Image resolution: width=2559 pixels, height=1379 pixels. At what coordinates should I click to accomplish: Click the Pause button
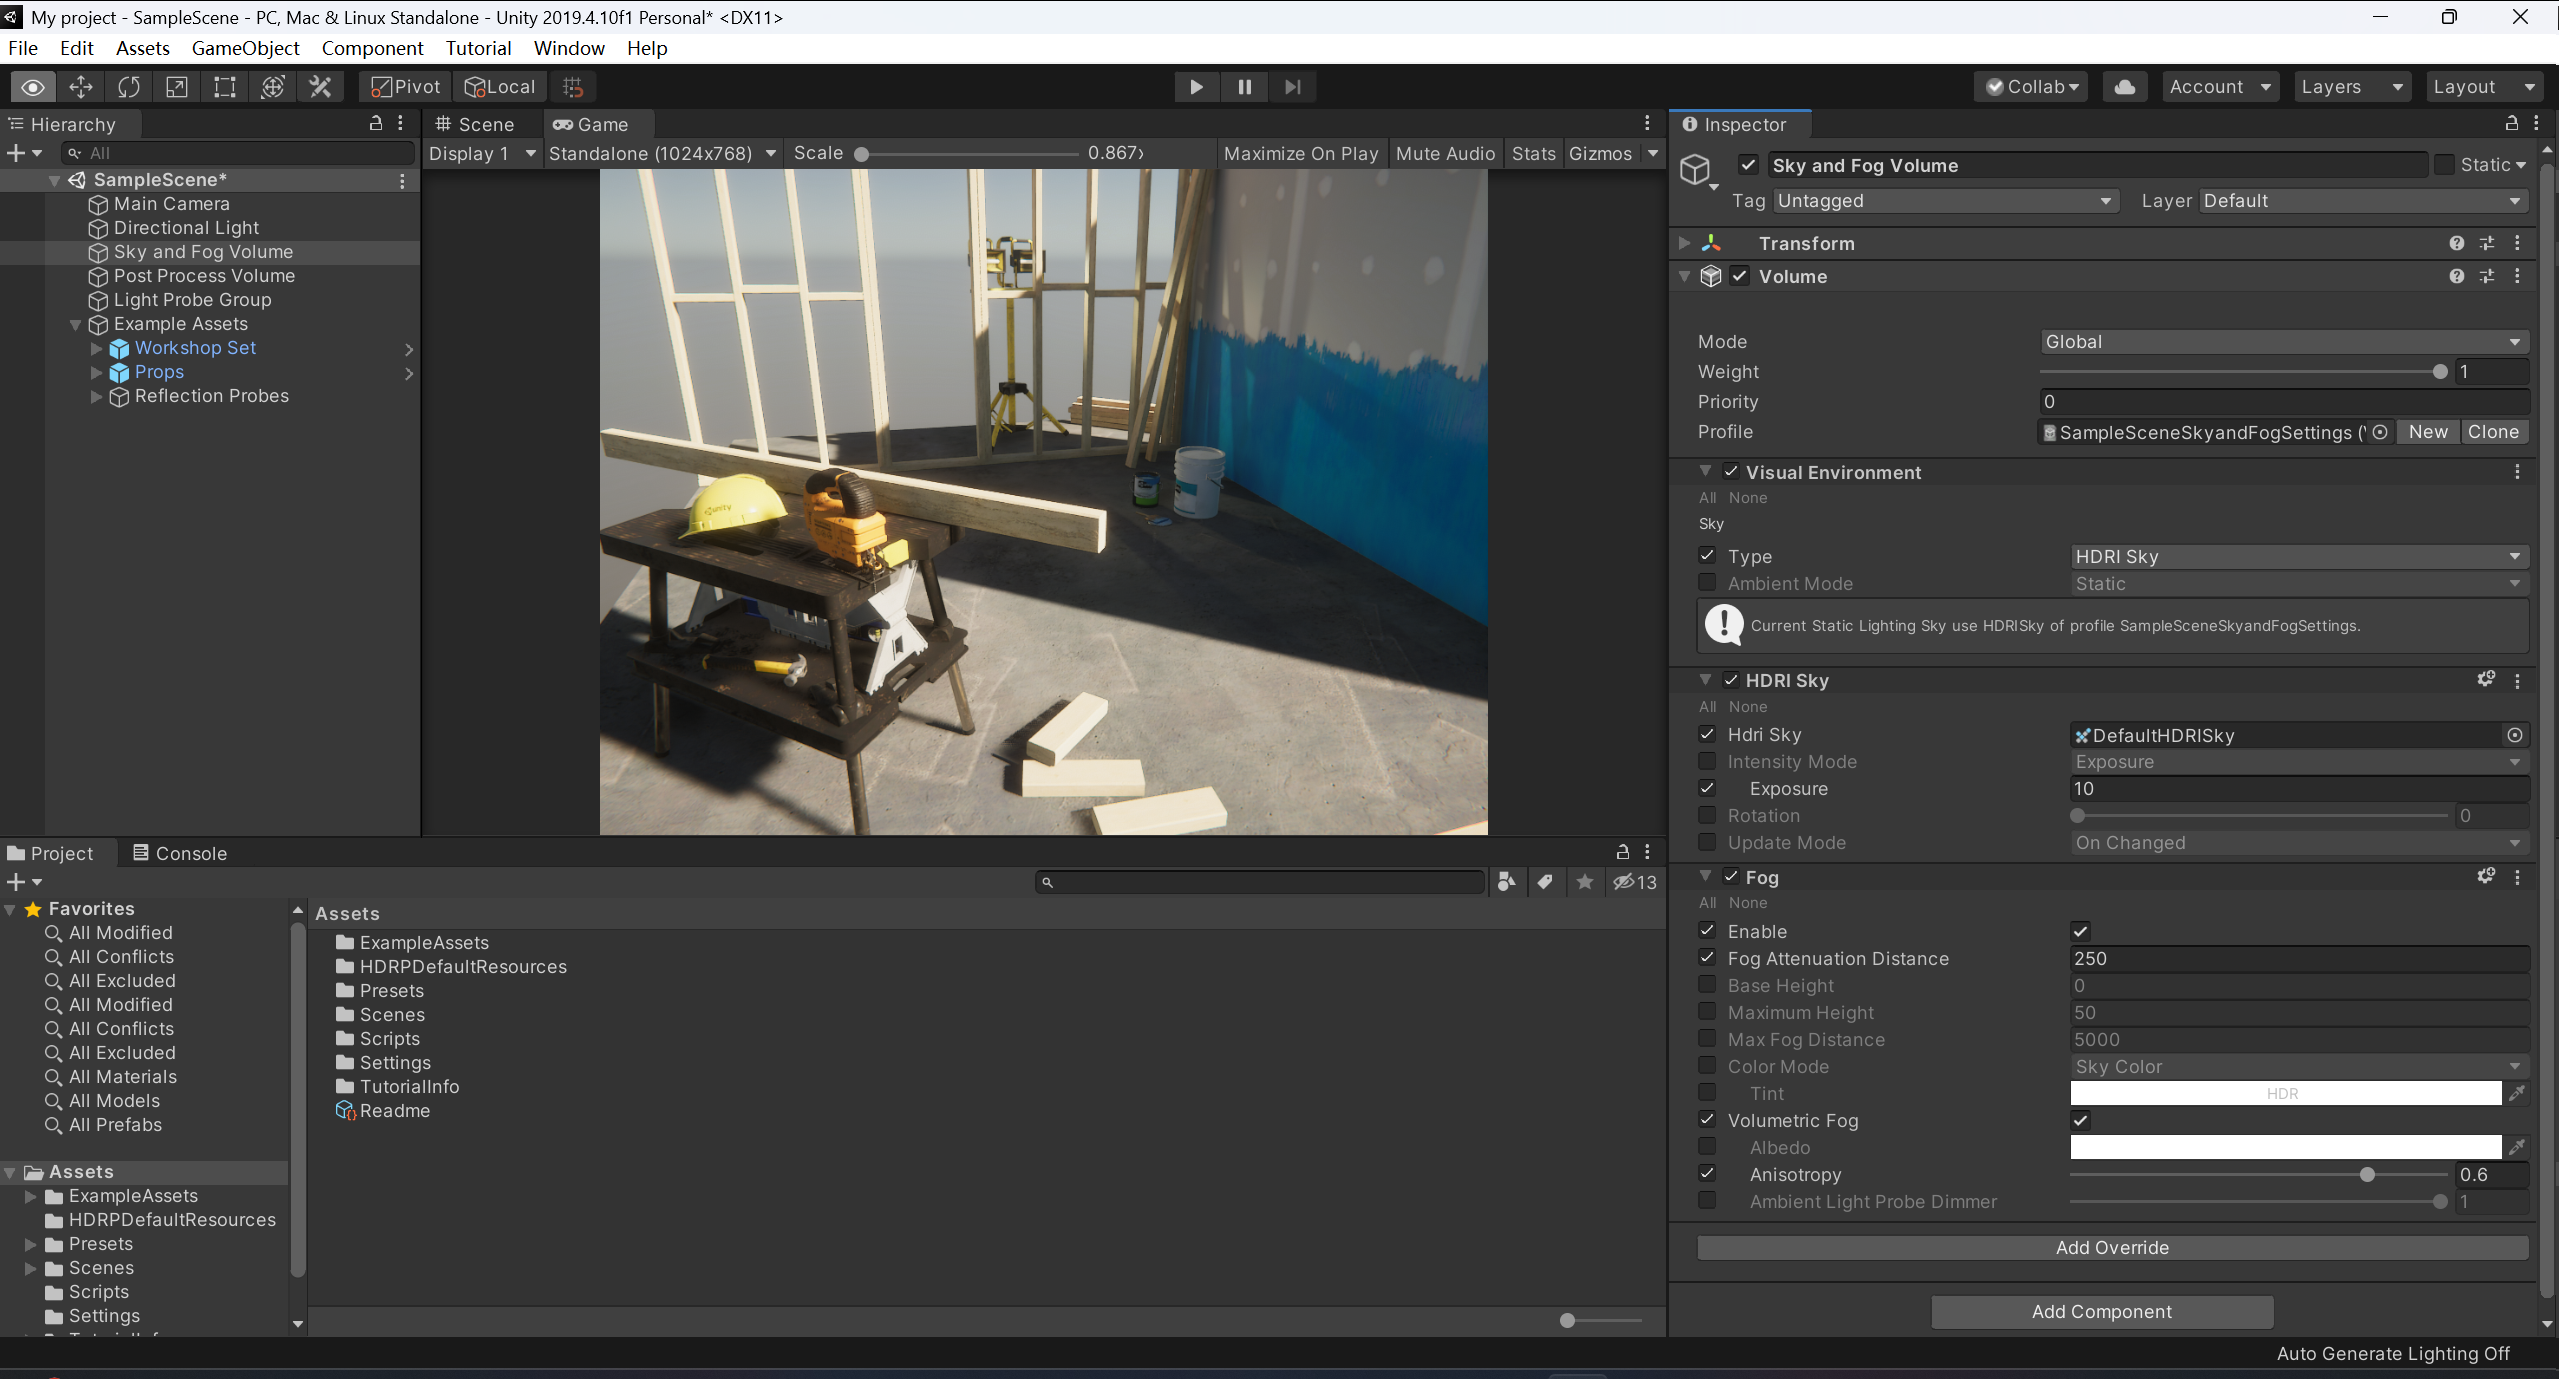[x=1244, y=87]
